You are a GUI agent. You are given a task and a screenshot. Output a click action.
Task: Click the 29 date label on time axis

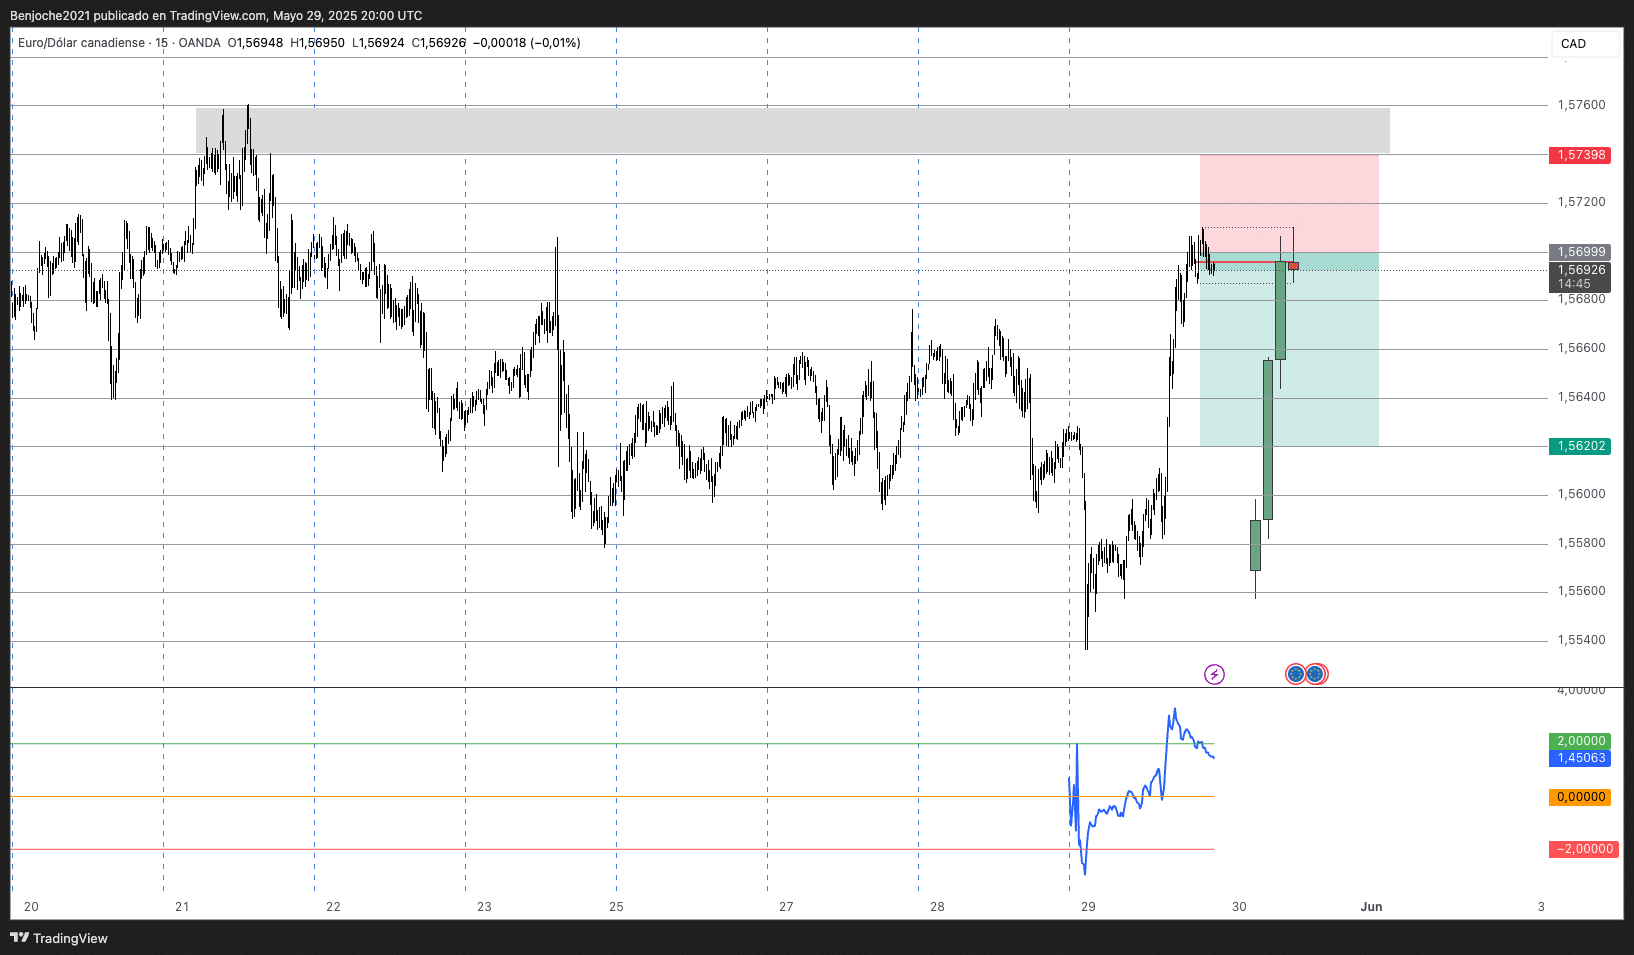pyautogui.click(x=1088, y=907)
